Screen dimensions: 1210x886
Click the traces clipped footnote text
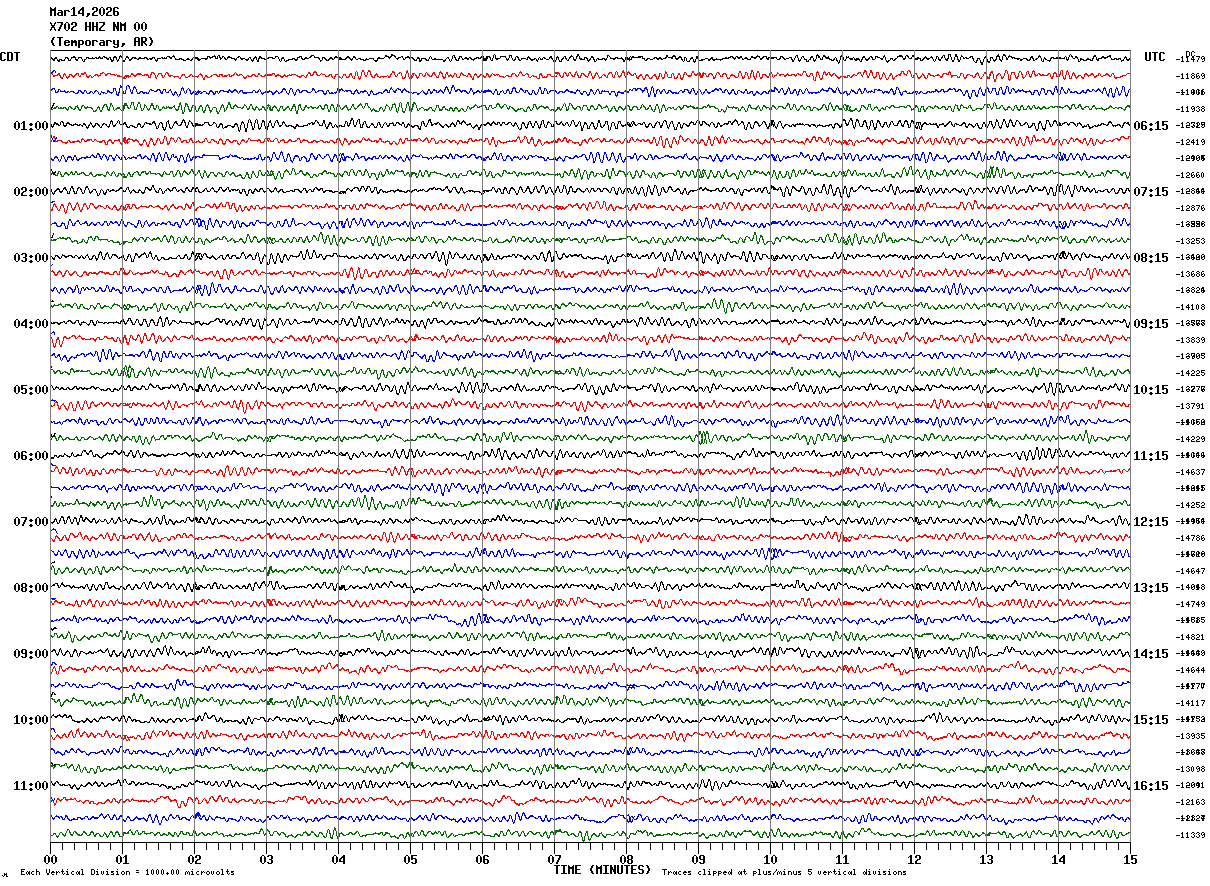(x=784, y=872)
